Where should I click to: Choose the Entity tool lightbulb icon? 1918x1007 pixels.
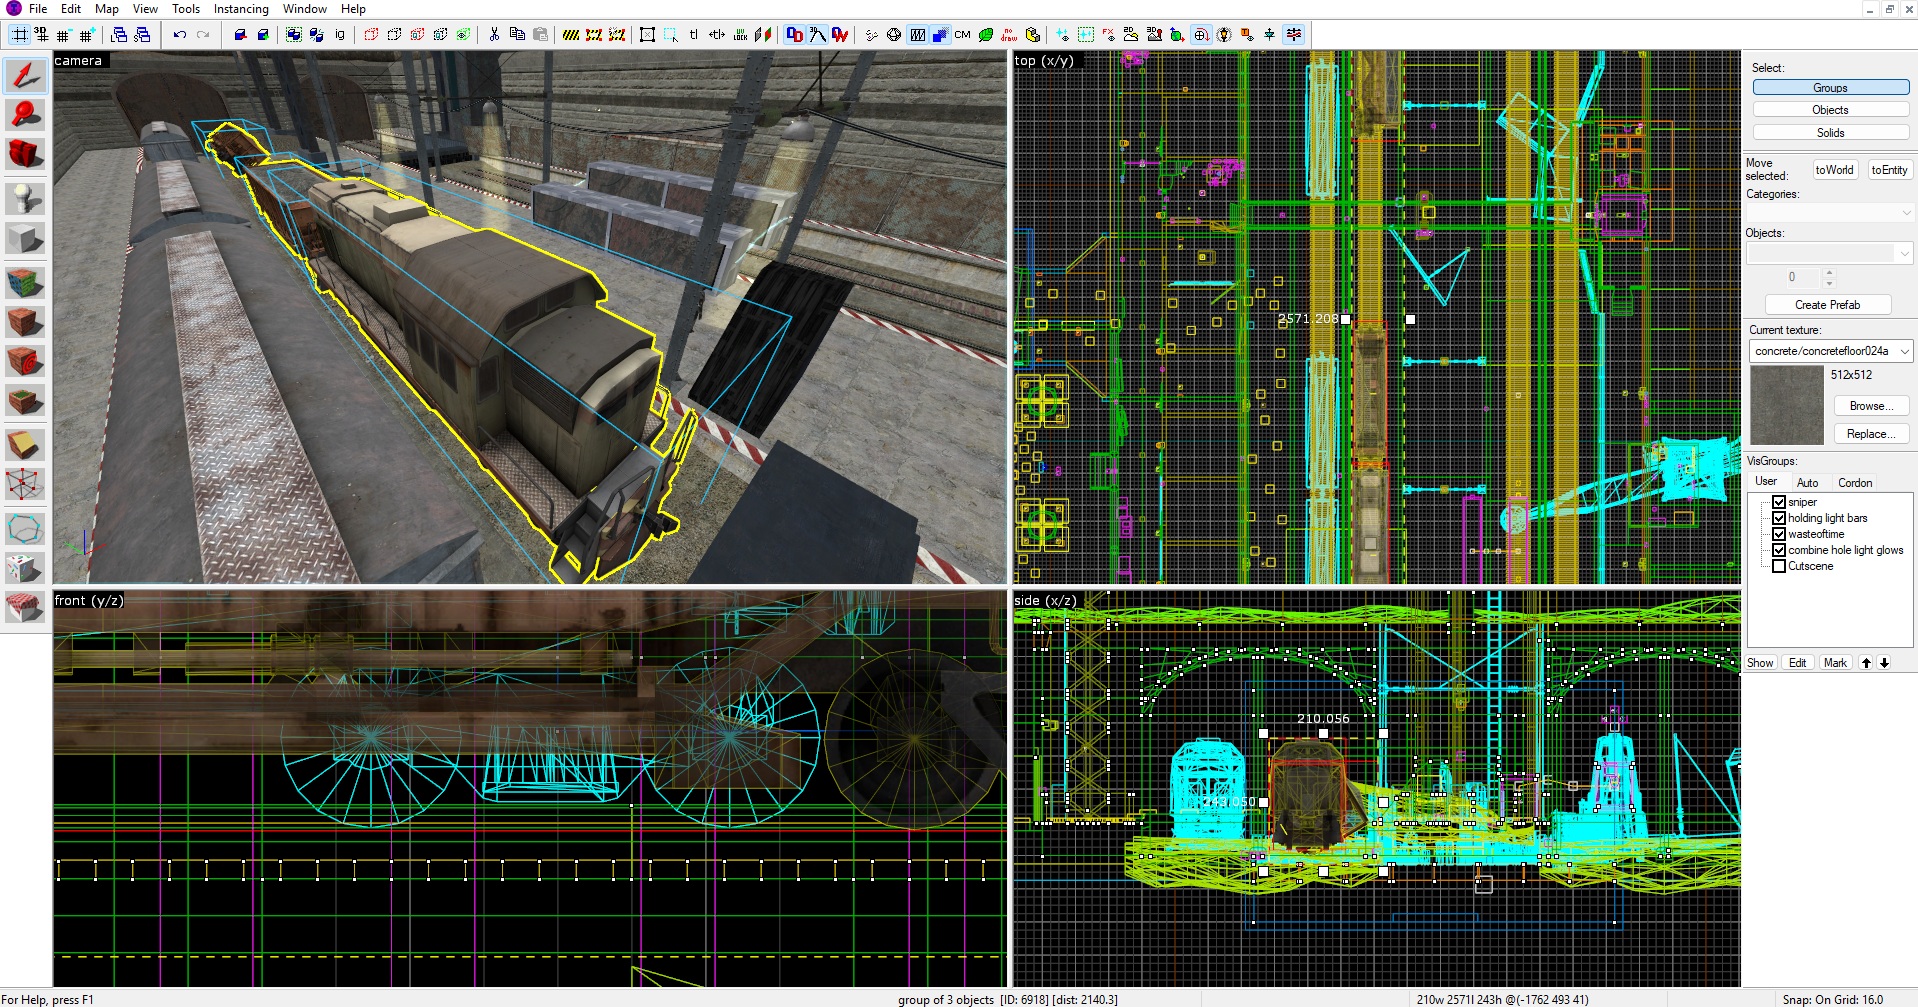[x=25, y=198]
